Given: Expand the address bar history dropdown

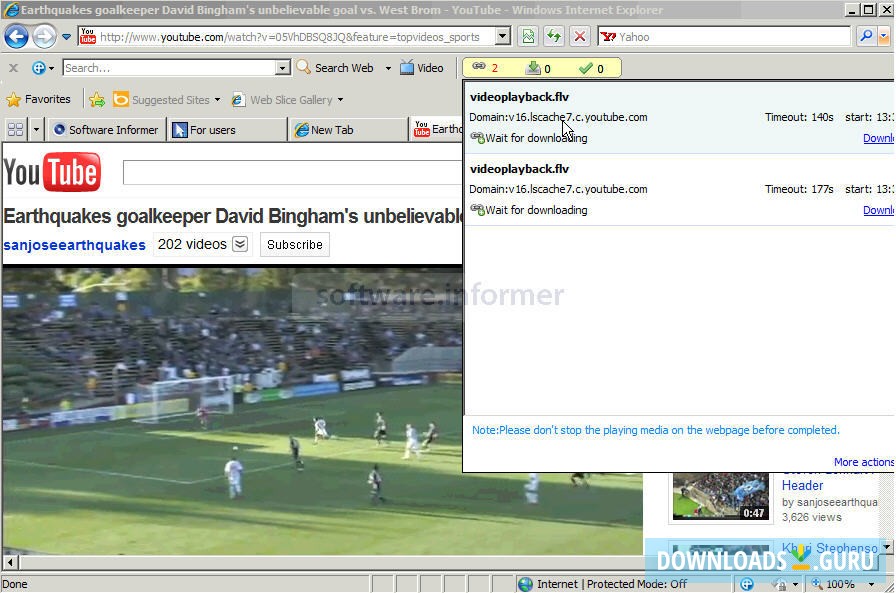Looking at the screenshot, I should [x=503, y=37].
